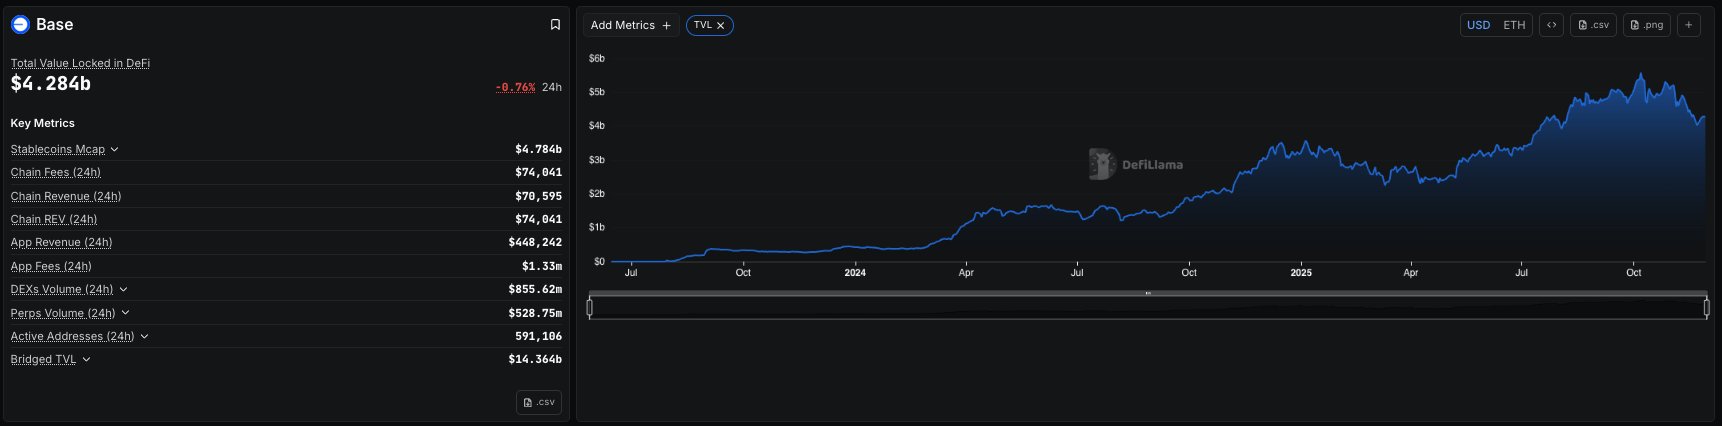1722x426 pixels.
Task: Remove the TVL metric chip
Action: [x=720, y=25]
